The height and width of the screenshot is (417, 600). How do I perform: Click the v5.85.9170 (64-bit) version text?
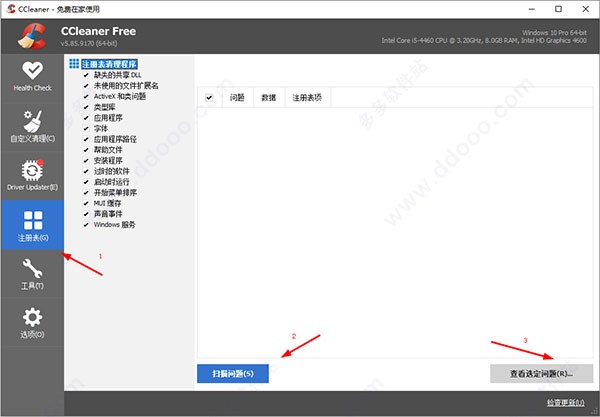89,44
